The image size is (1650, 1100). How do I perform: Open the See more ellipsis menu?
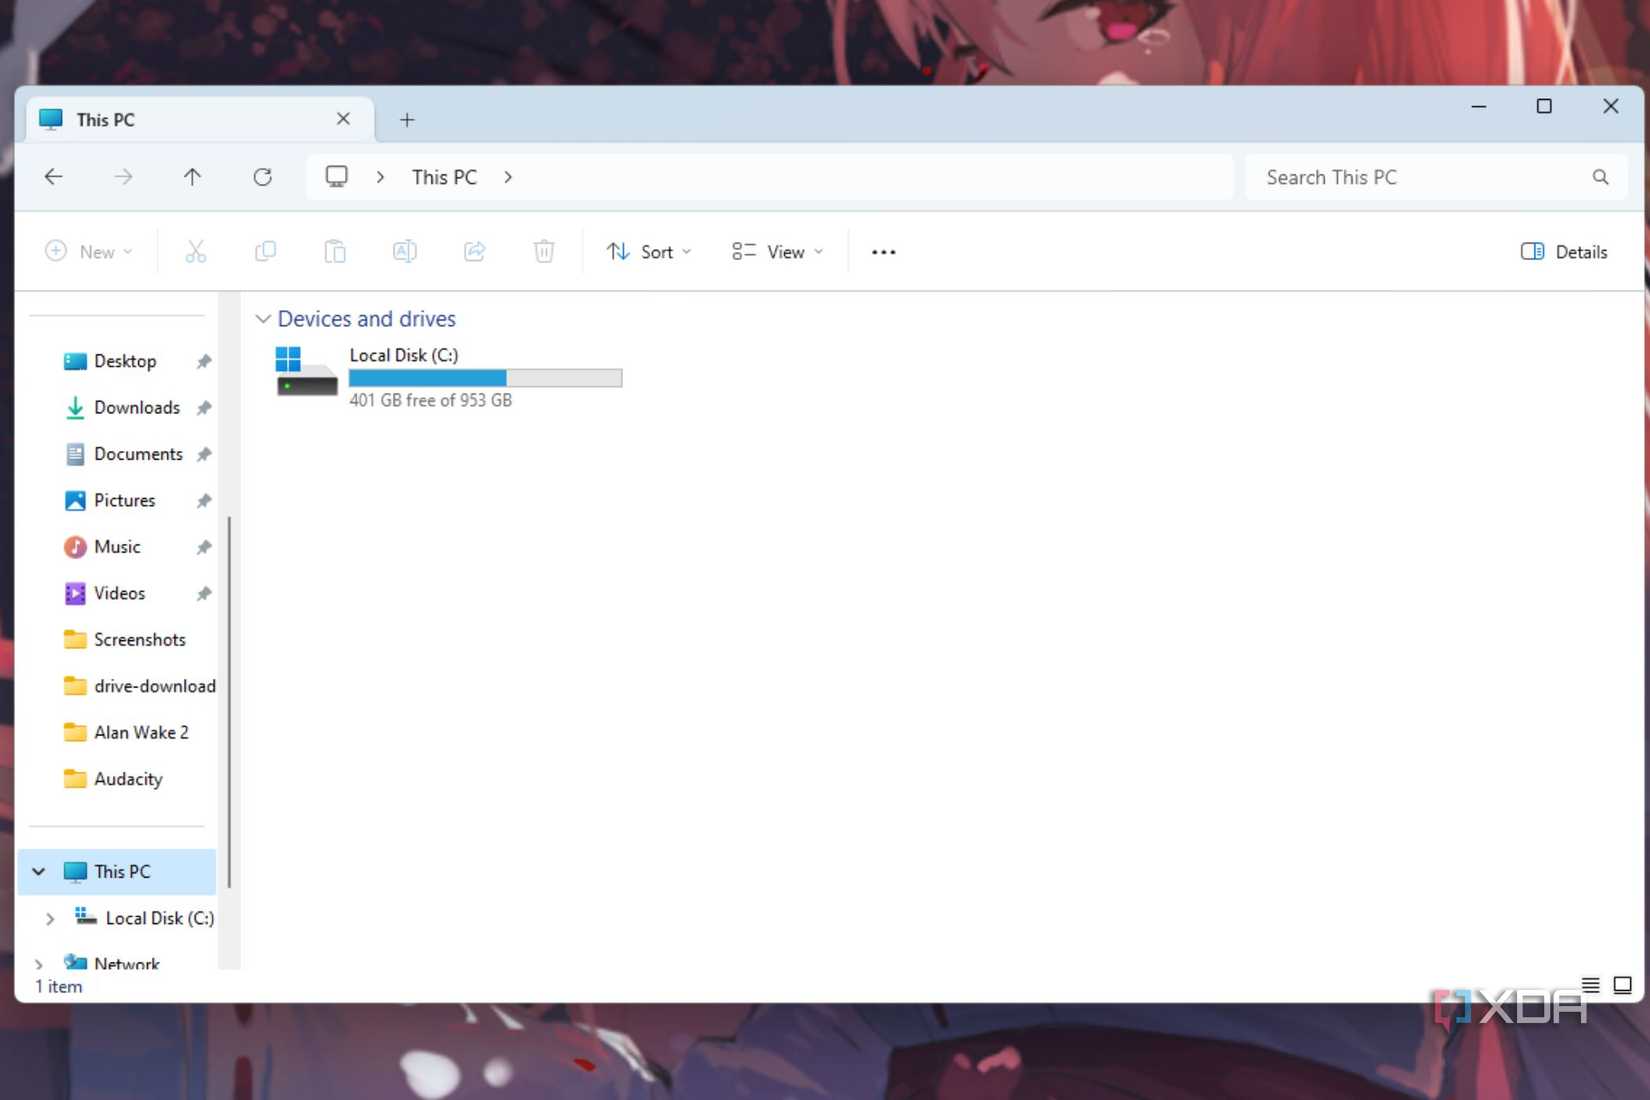tap(883, 252)
